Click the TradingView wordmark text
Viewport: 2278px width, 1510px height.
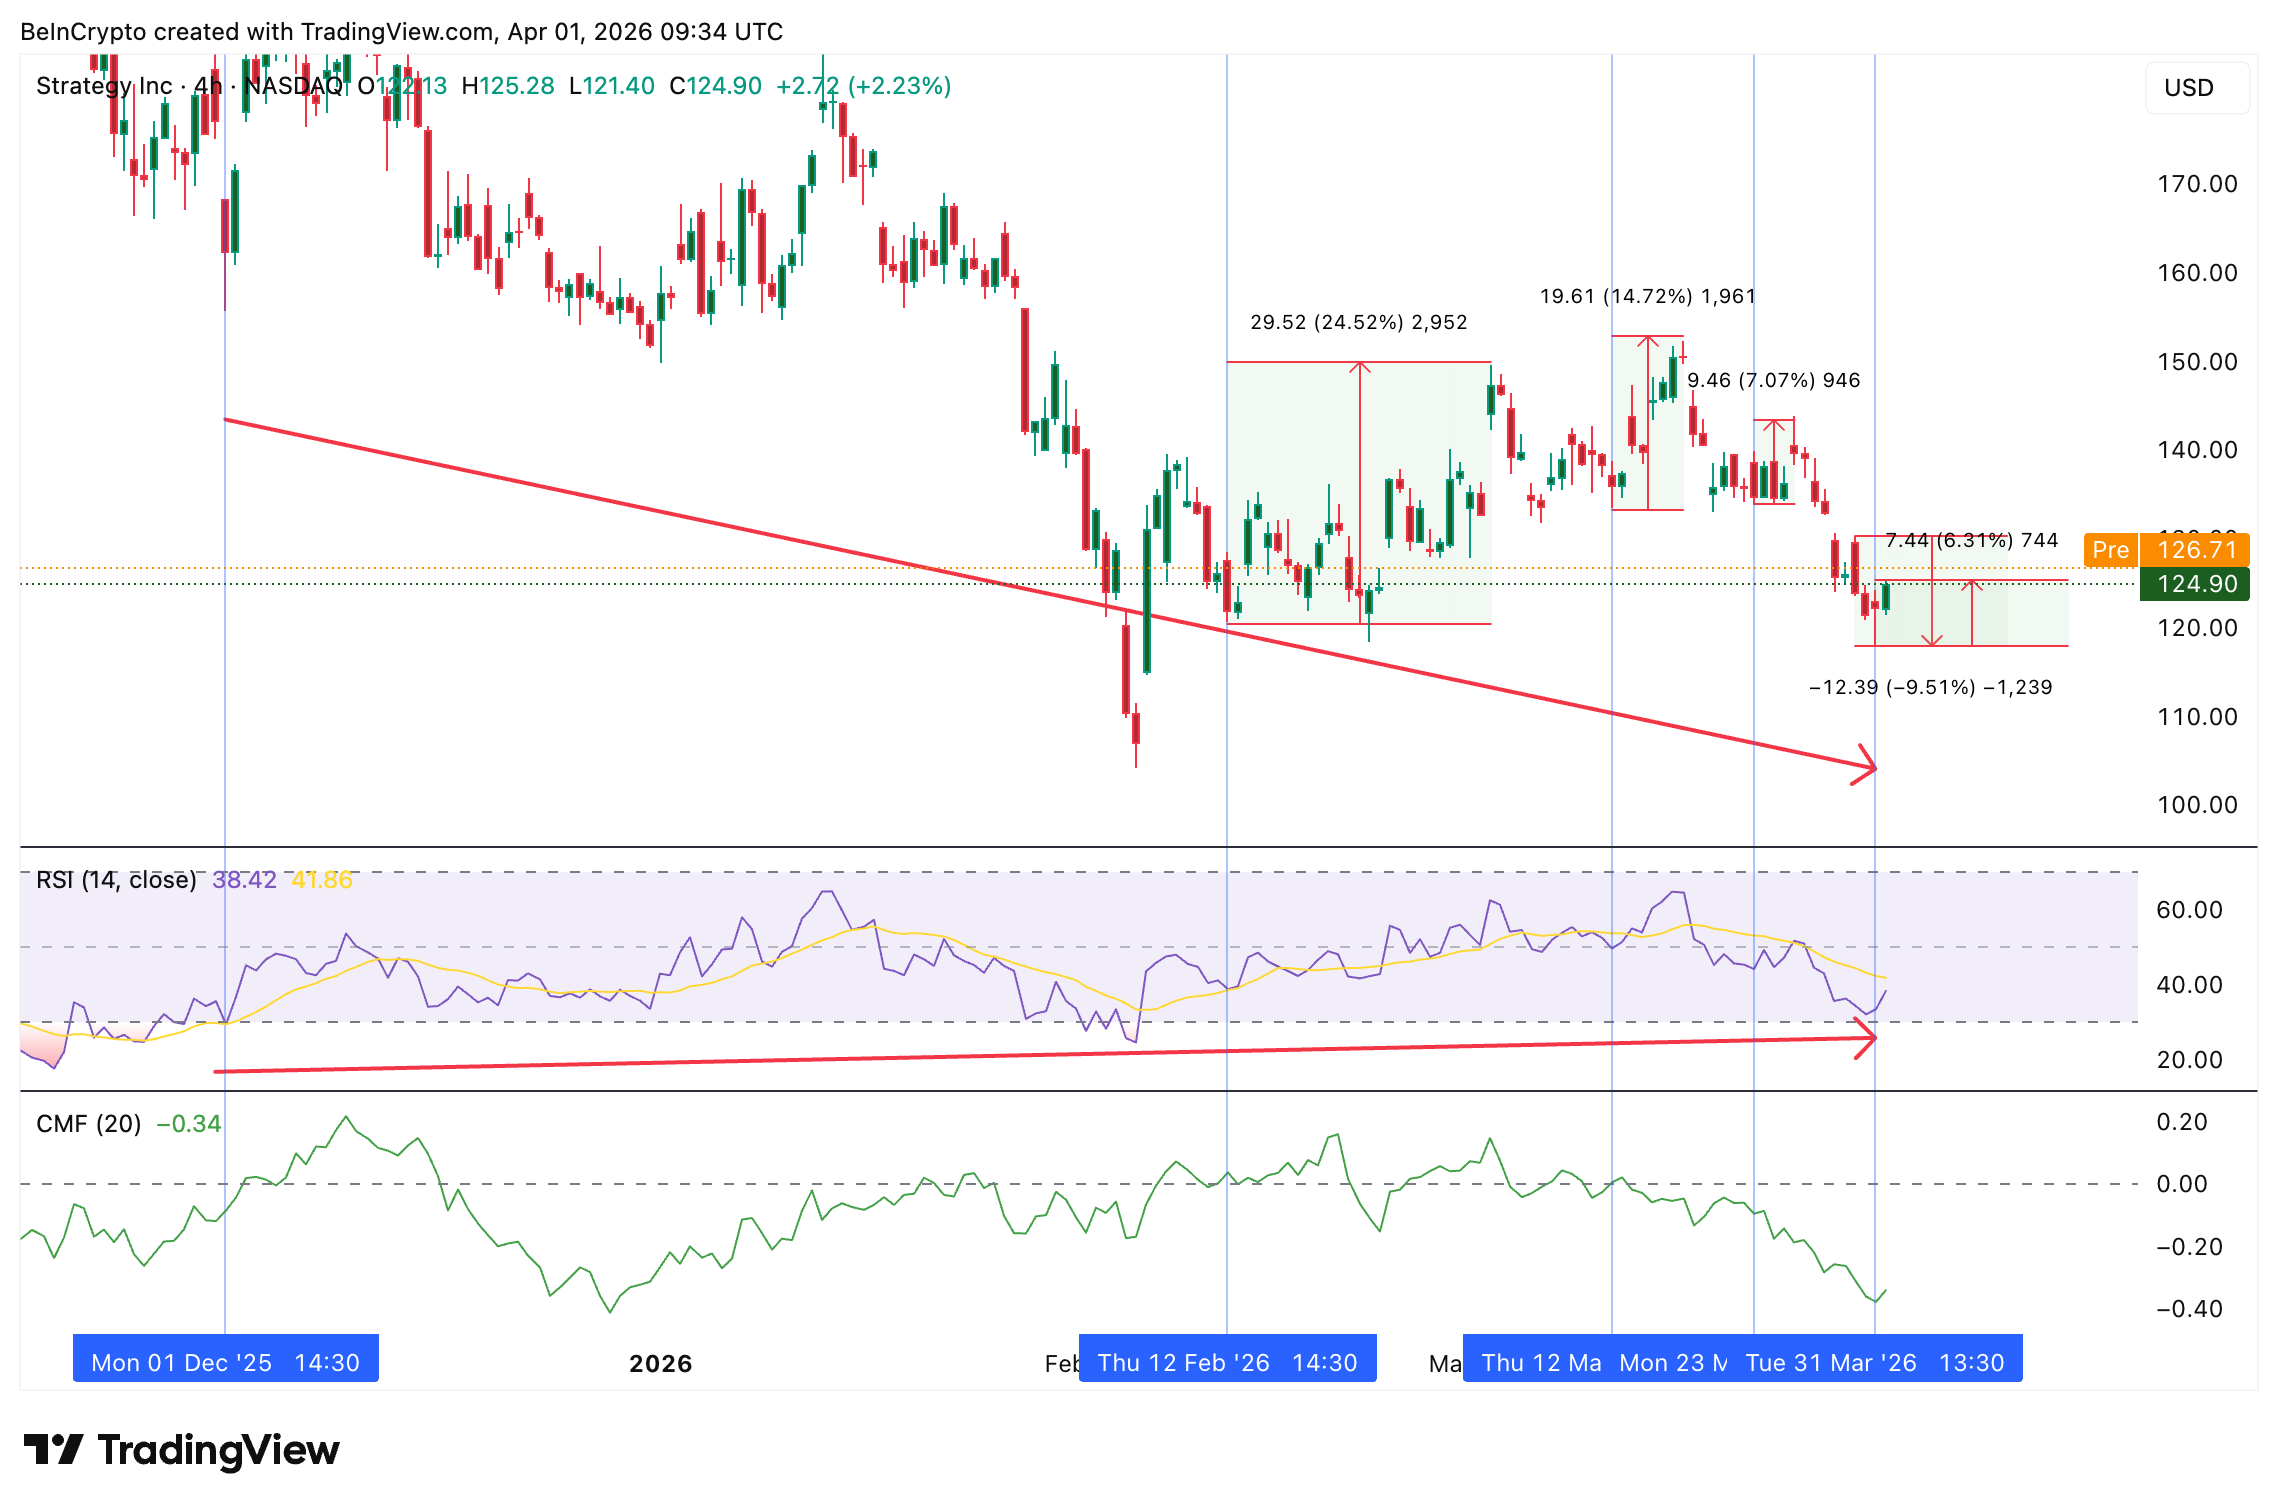[x=218, y=1449]
